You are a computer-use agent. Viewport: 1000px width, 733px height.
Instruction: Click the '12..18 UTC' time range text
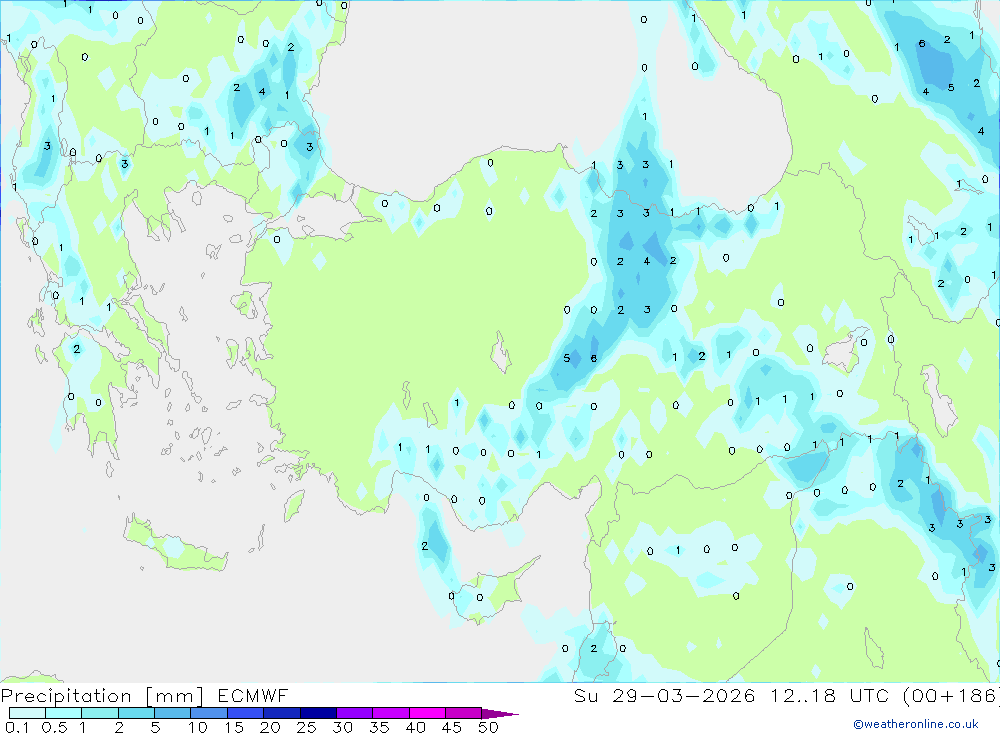tap(828, 696)
